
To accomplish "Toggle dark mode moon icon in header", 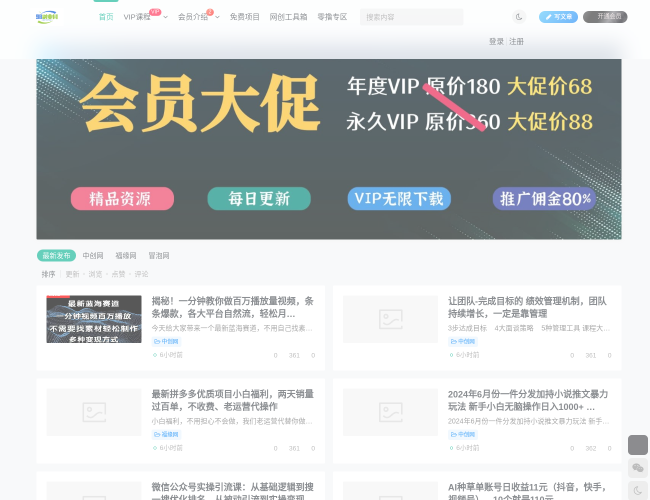I will pyautogui.click(x=519, y=17).
